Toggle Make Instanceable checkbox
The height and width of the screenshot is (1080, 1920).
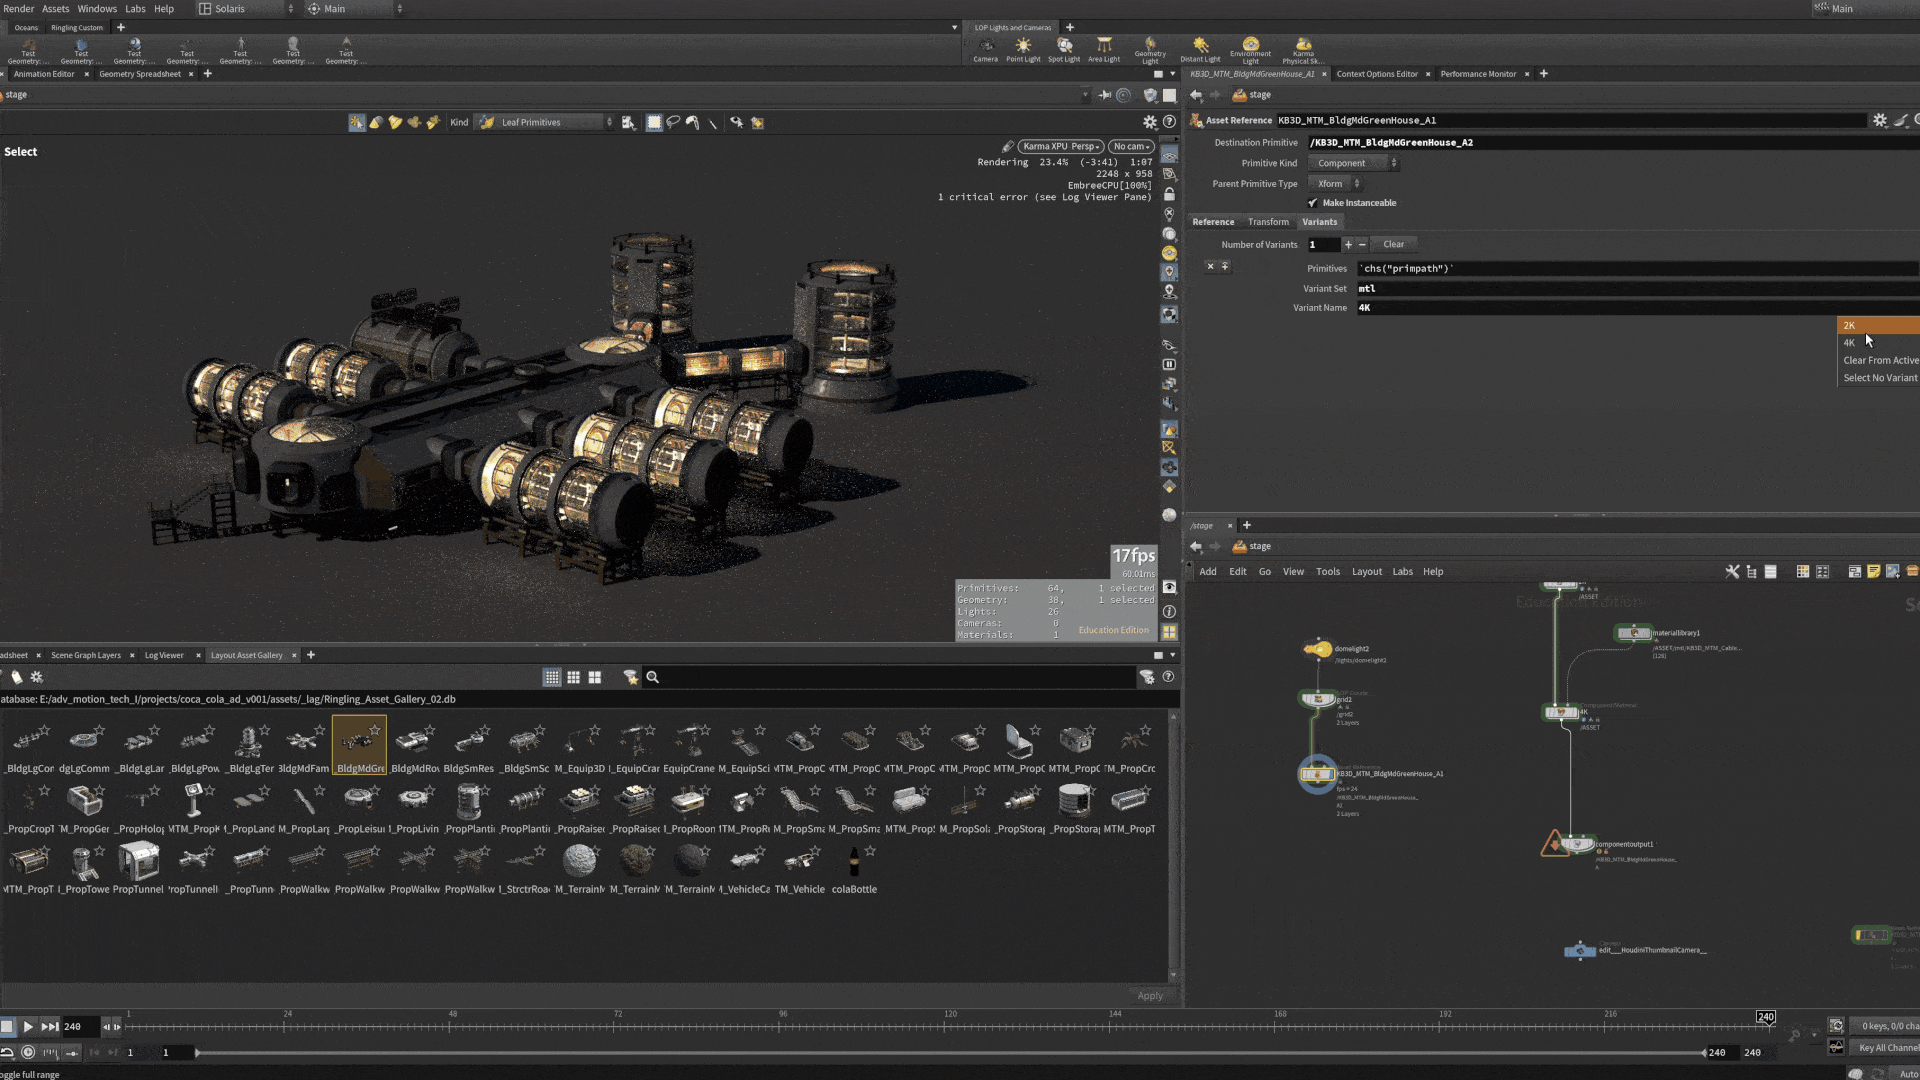tap(1313, 203)
